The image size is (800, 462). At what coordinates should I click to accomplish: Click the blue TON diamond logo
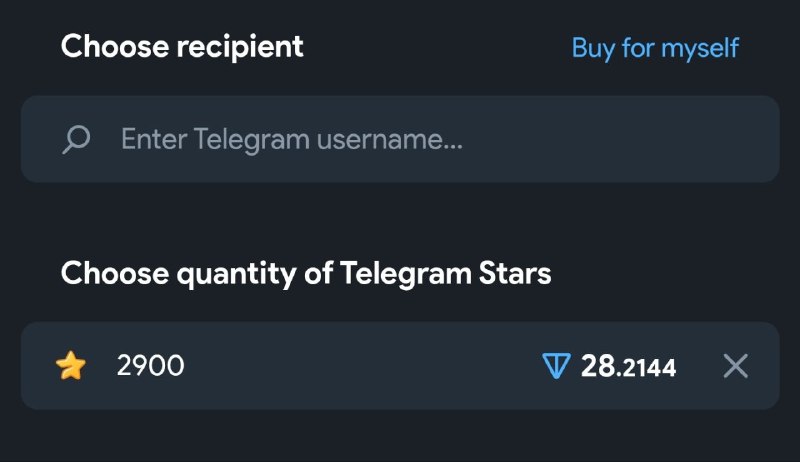click(x=556, y=366)
